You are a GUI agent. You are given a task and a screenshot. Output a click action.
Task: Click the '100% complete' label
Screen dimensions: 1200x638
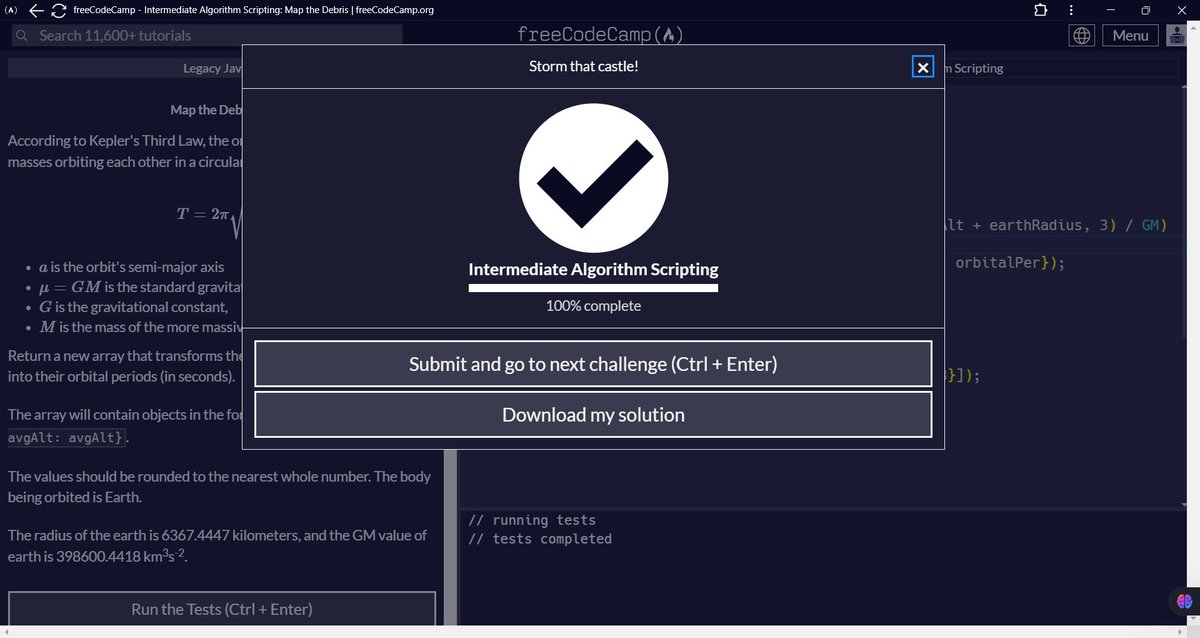[x=593, y=306]
